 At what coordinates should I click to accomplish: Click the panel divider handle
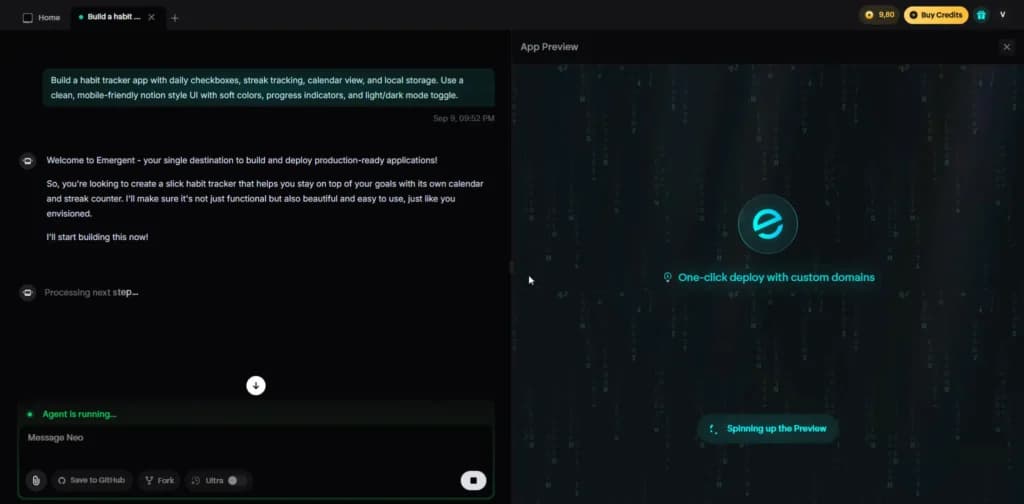(x=511, y=267)
